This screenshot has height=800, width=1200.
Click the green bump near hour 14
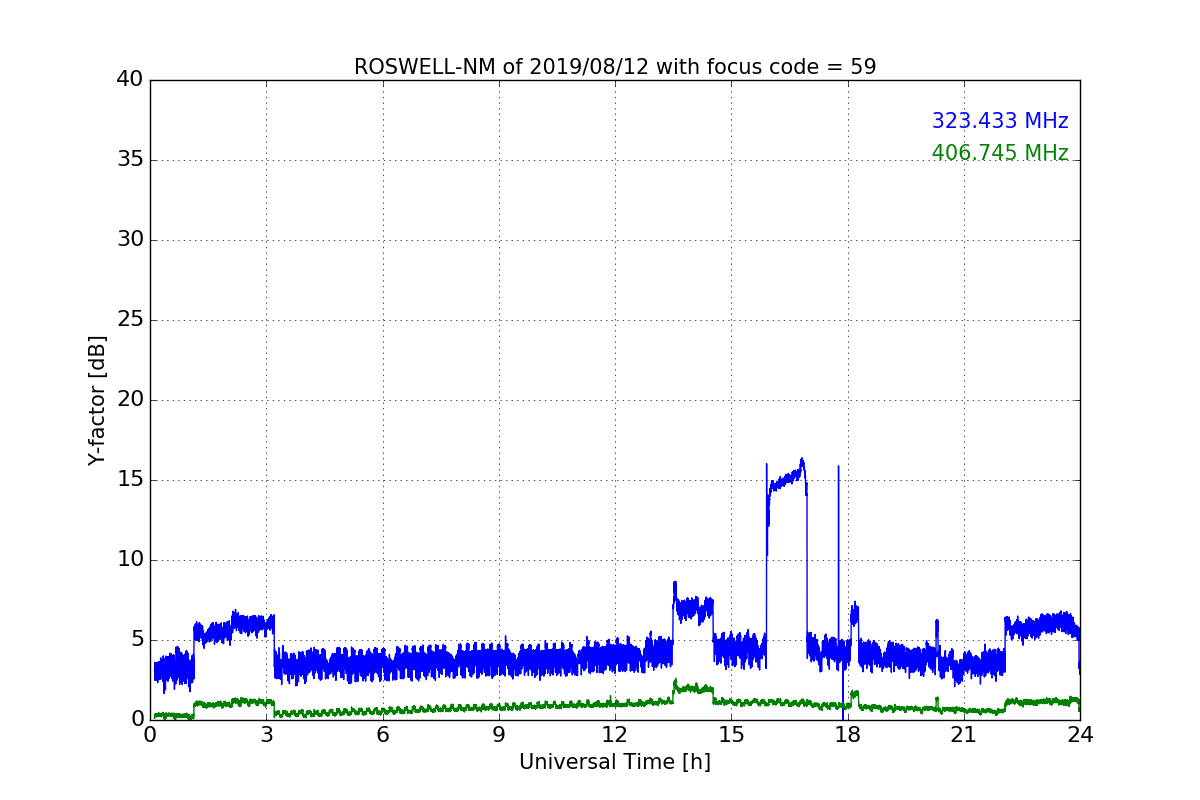pyautogui.click(x=693, y=688)
